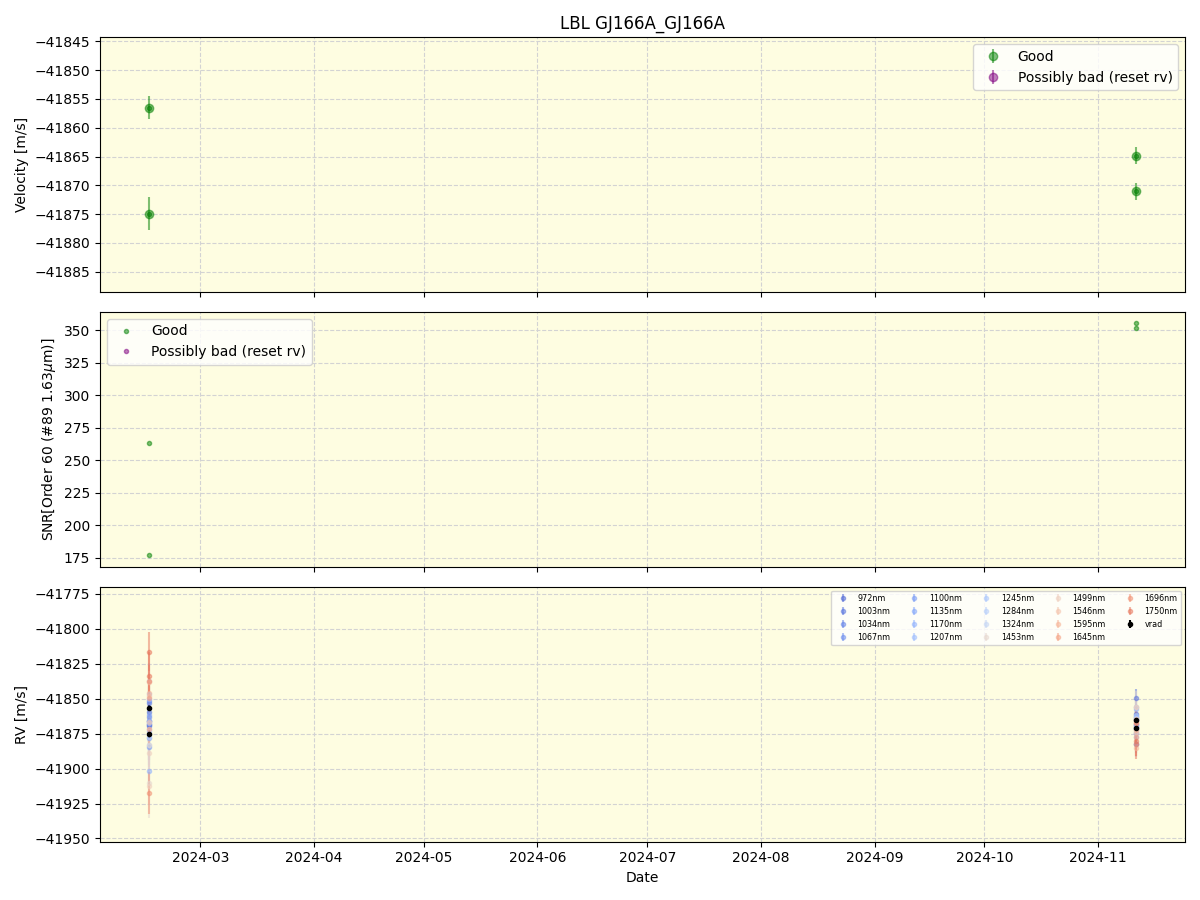Click the SNR point near 177
1200x900 pixels.
149,555
